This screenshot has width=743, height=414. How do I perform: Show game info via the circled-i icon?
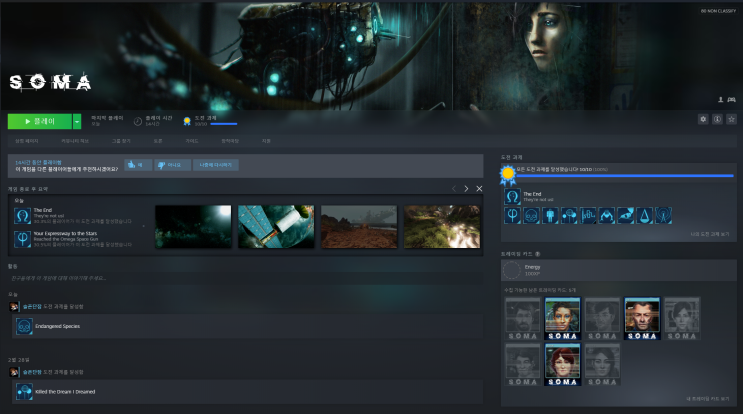coord(717,119)
